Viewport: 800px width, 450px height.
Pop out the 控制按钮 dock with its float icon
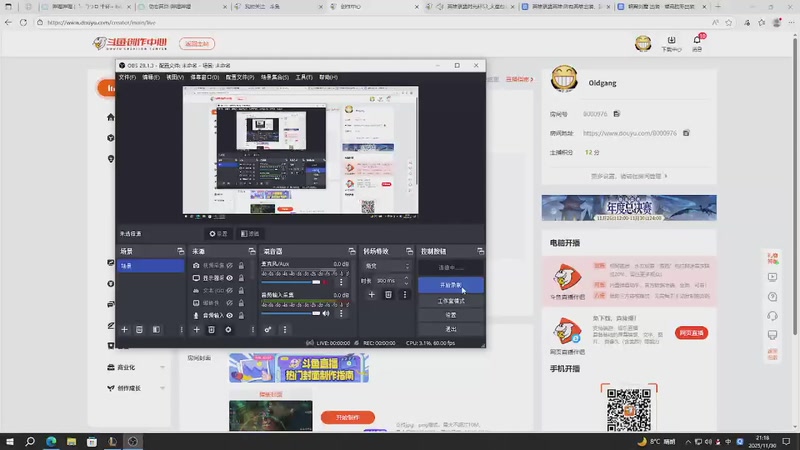tap(481, 251)
